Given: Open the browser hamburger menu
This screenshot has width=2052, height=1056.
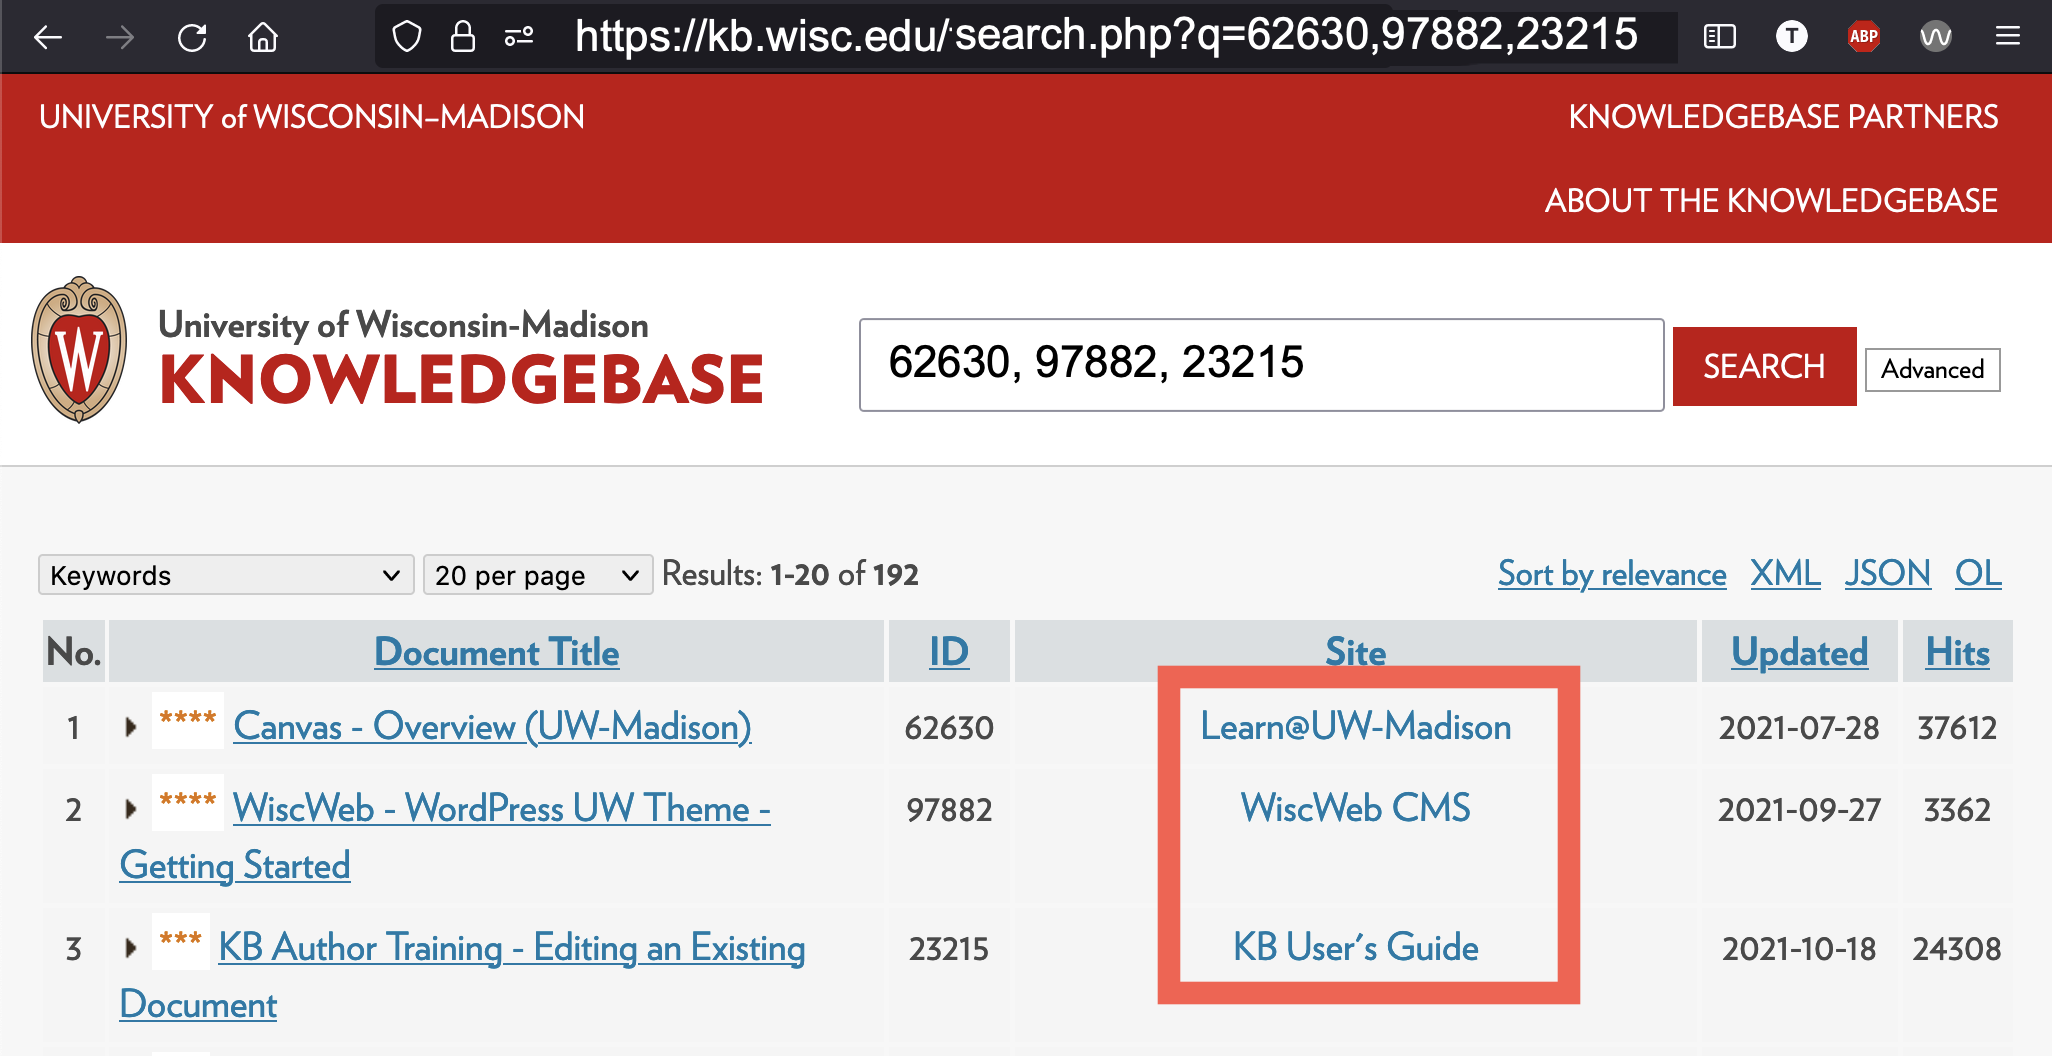Looking at the screenshot, I should (x=2007, y=37).
